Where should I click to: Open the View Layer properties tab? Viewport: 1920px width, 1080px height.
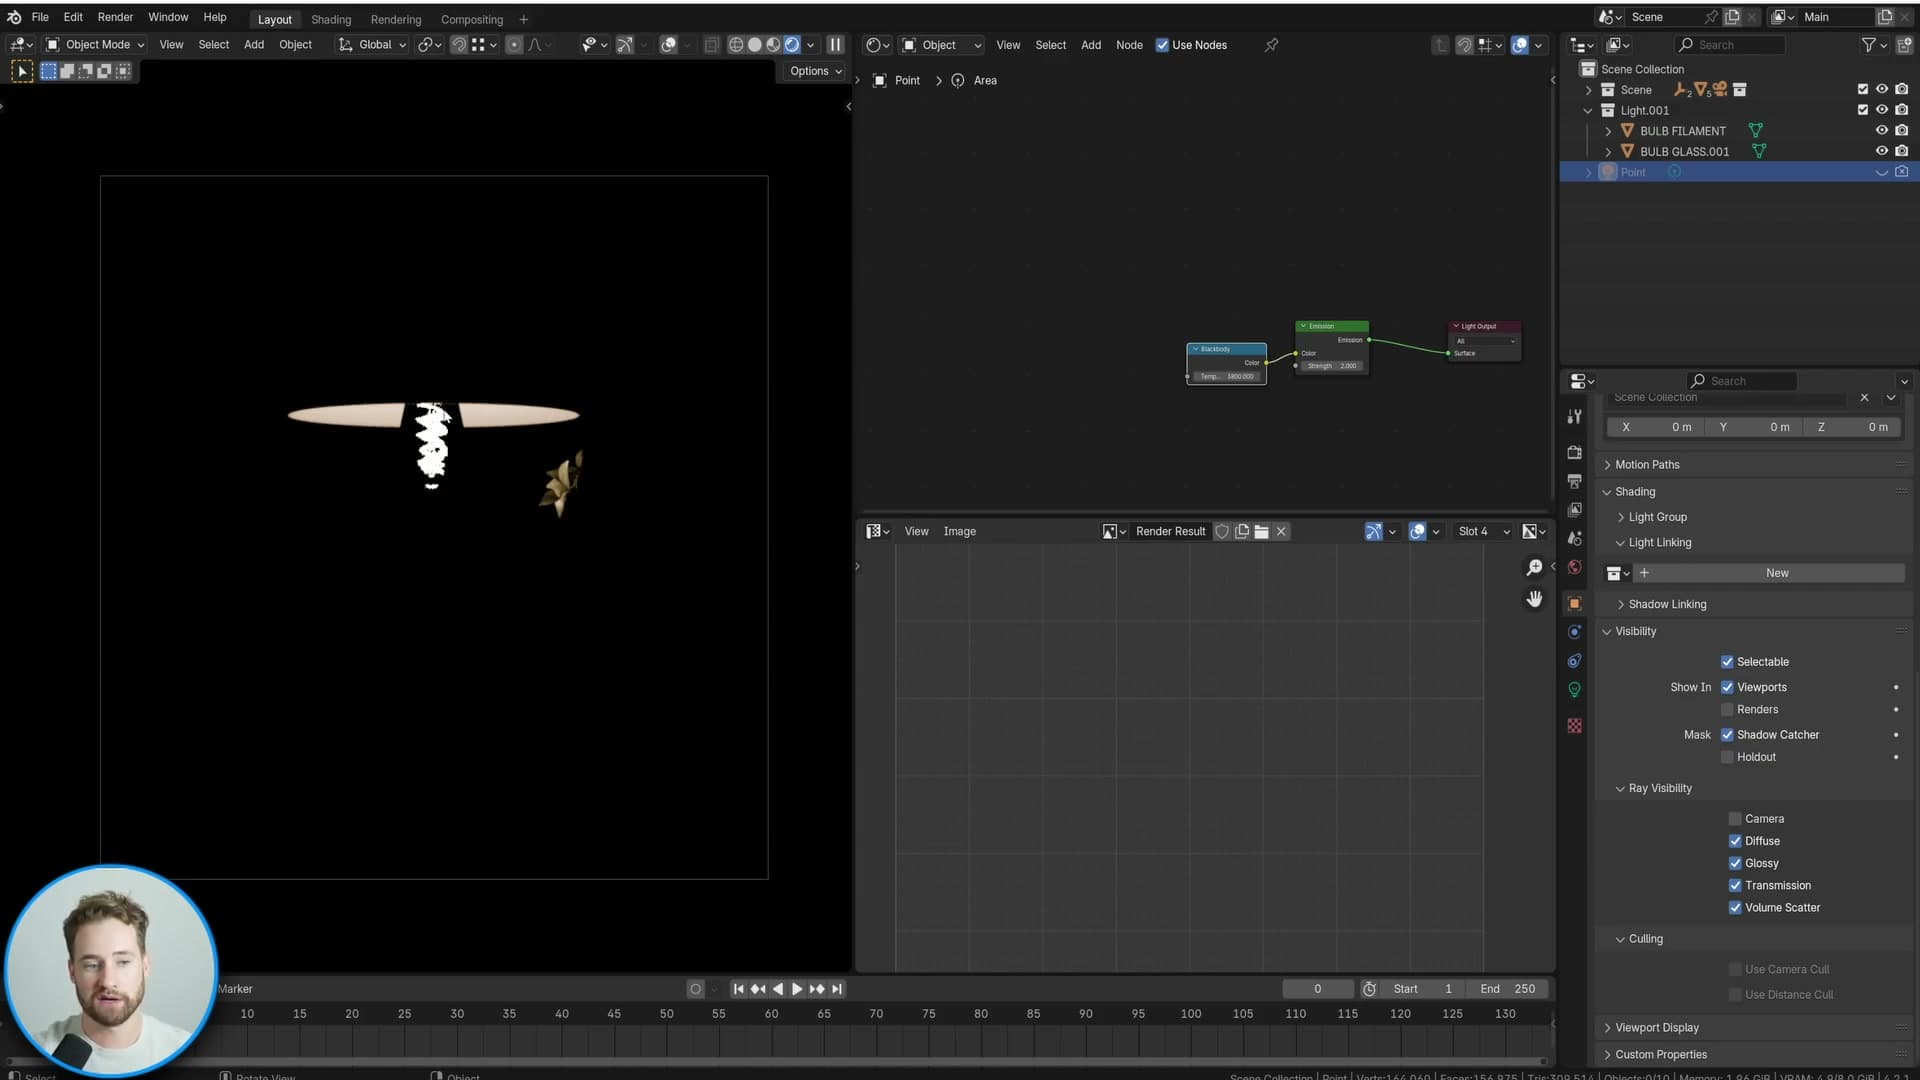point(1575,510)
